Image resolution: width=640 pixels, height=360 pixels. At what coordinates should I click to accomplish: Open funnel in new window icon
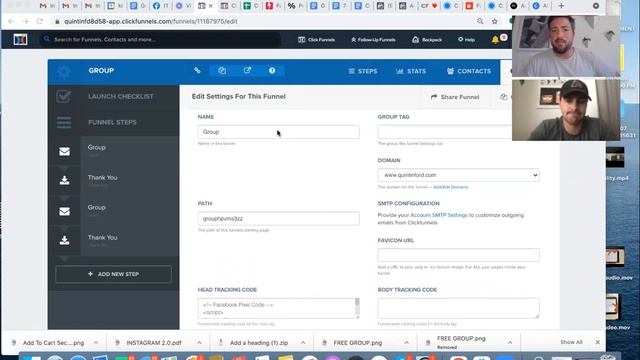247,71
